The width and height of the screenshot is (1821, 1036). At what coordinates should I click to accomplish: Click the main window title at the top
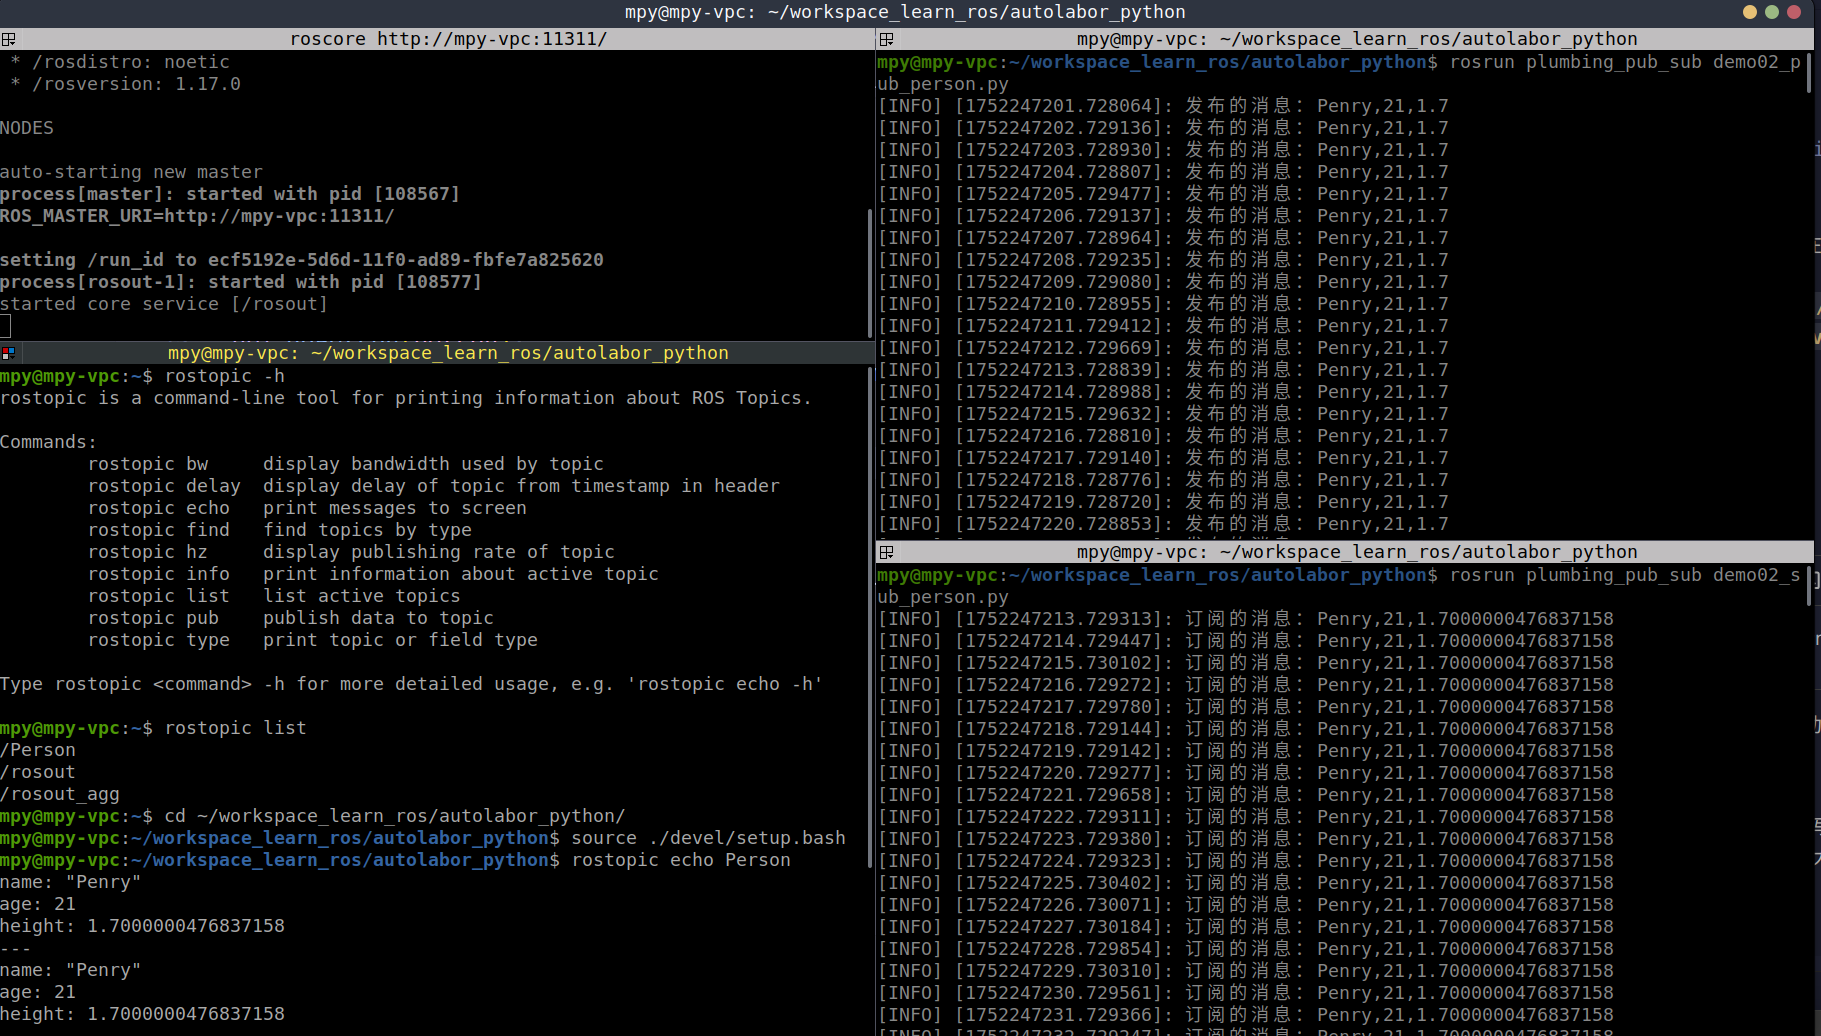905,12
